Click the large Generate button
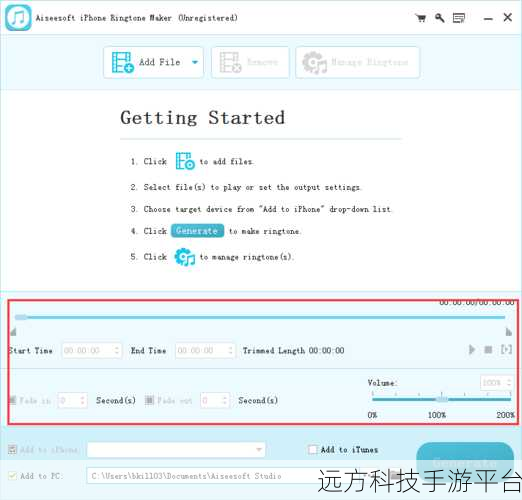The height and width of the screenshot is (500, 522). [465, 462]
